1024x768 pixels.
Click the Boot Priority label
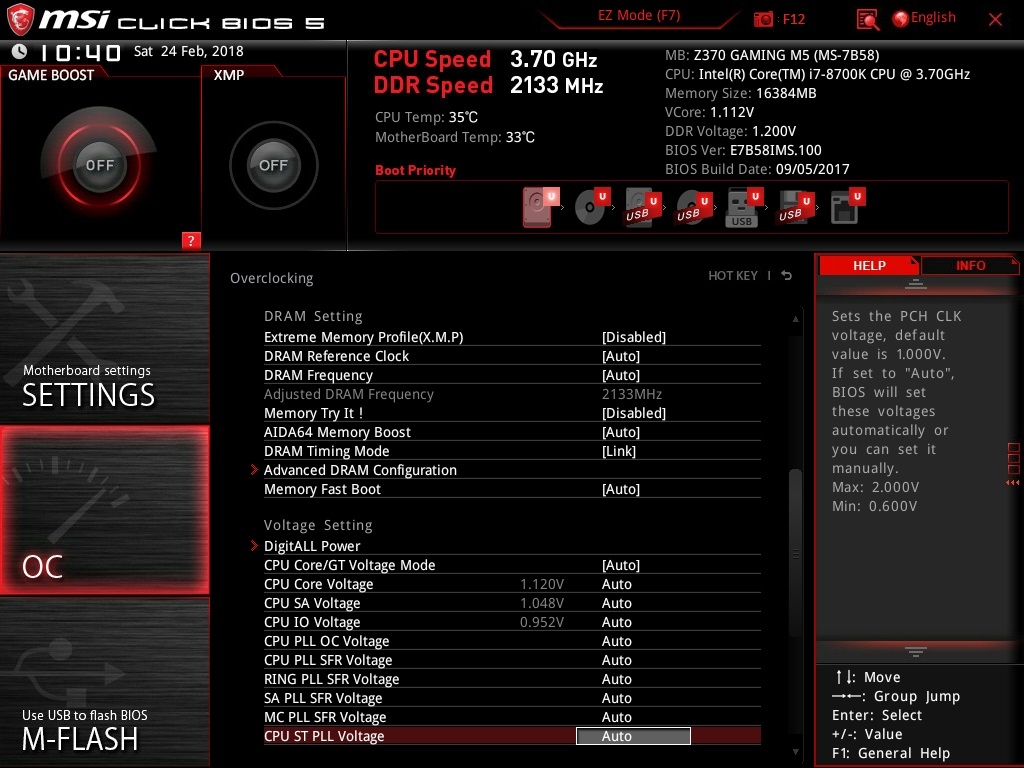[415, 170]
